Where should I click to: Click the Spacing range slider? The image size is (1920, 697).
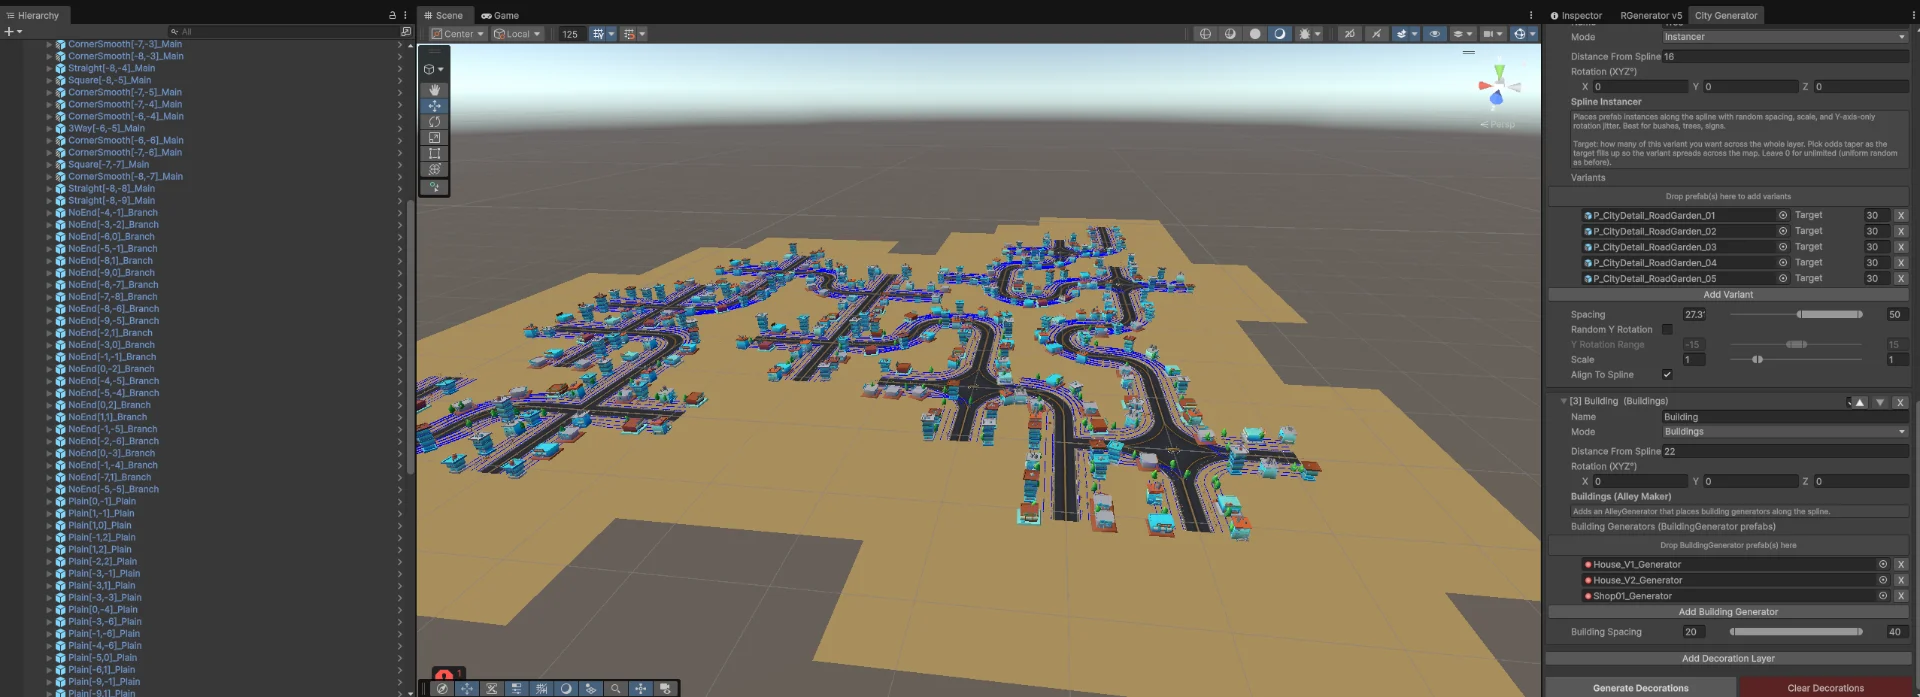click(x=1796, y=314)
